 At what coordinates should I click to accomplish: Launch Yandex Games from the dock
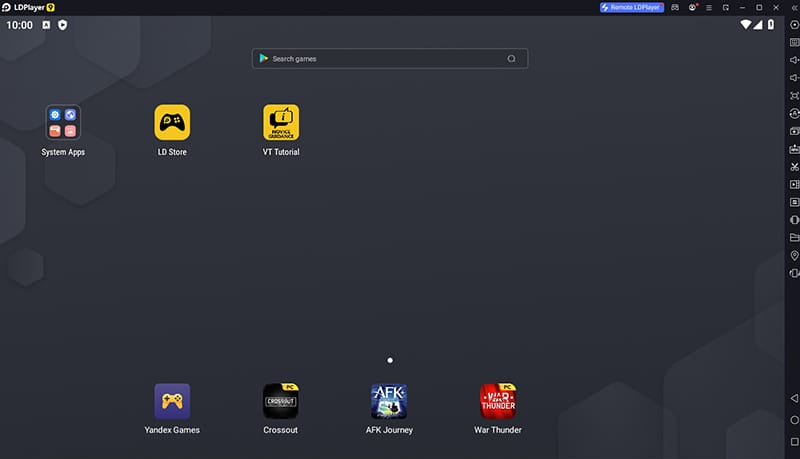click(x=172, y=401)
